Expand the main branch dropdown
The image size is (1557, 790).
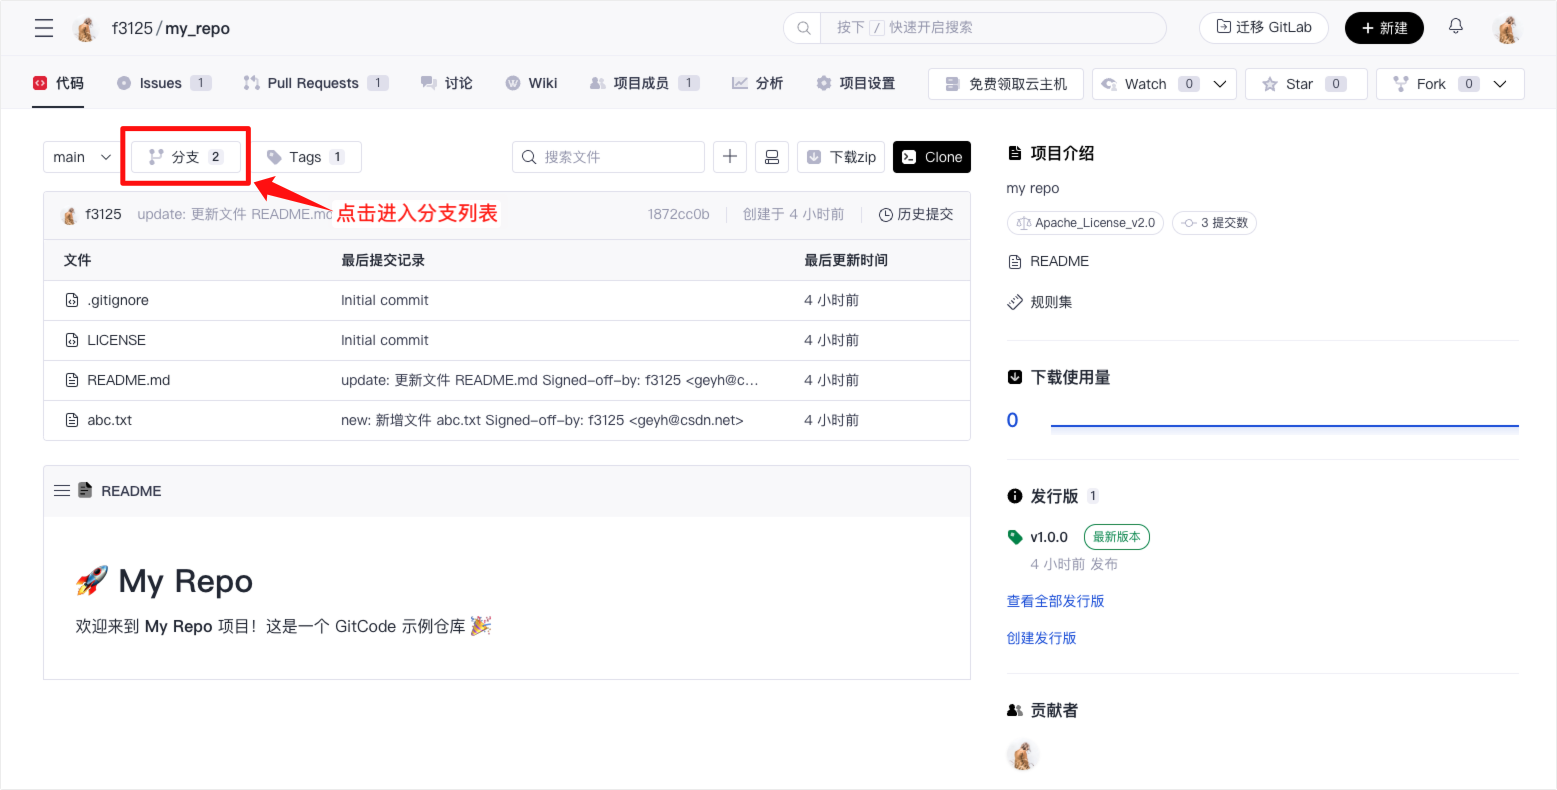pos(82,157)
